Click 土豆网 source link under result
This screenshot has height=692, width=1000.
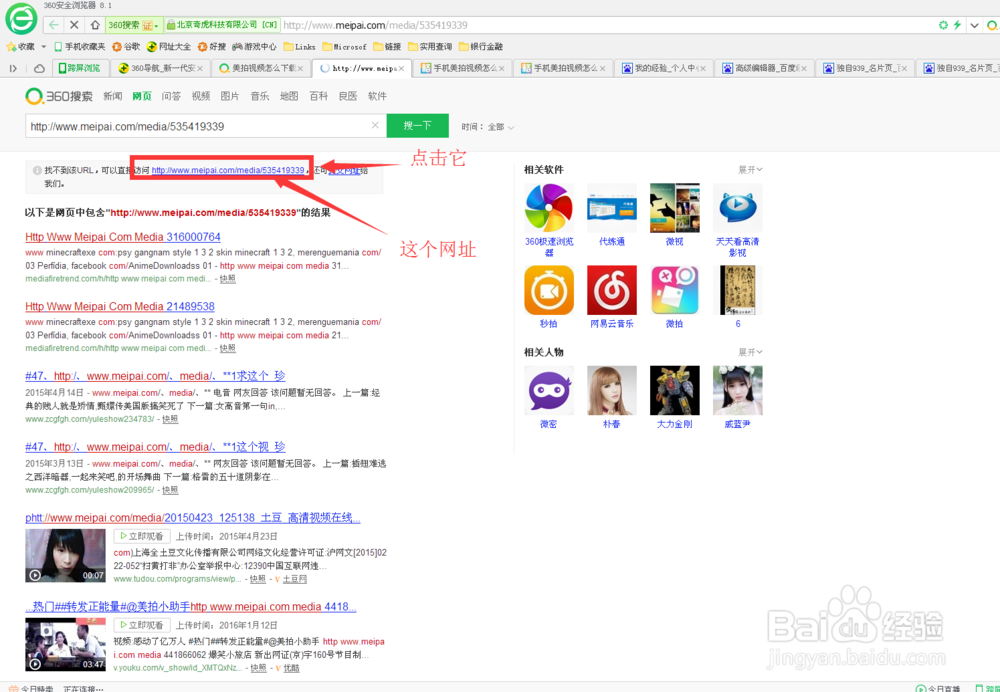(x=295, y=579)
